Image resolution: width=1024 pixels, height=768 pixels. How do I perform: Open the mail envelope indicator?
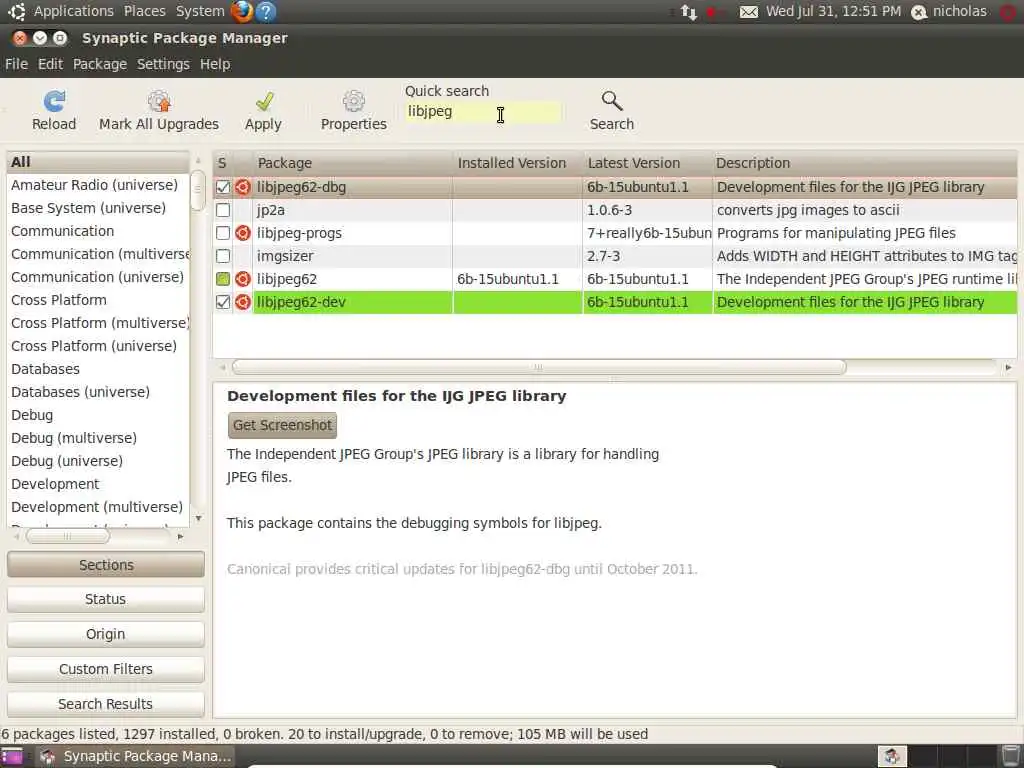(x=748, y=12)
